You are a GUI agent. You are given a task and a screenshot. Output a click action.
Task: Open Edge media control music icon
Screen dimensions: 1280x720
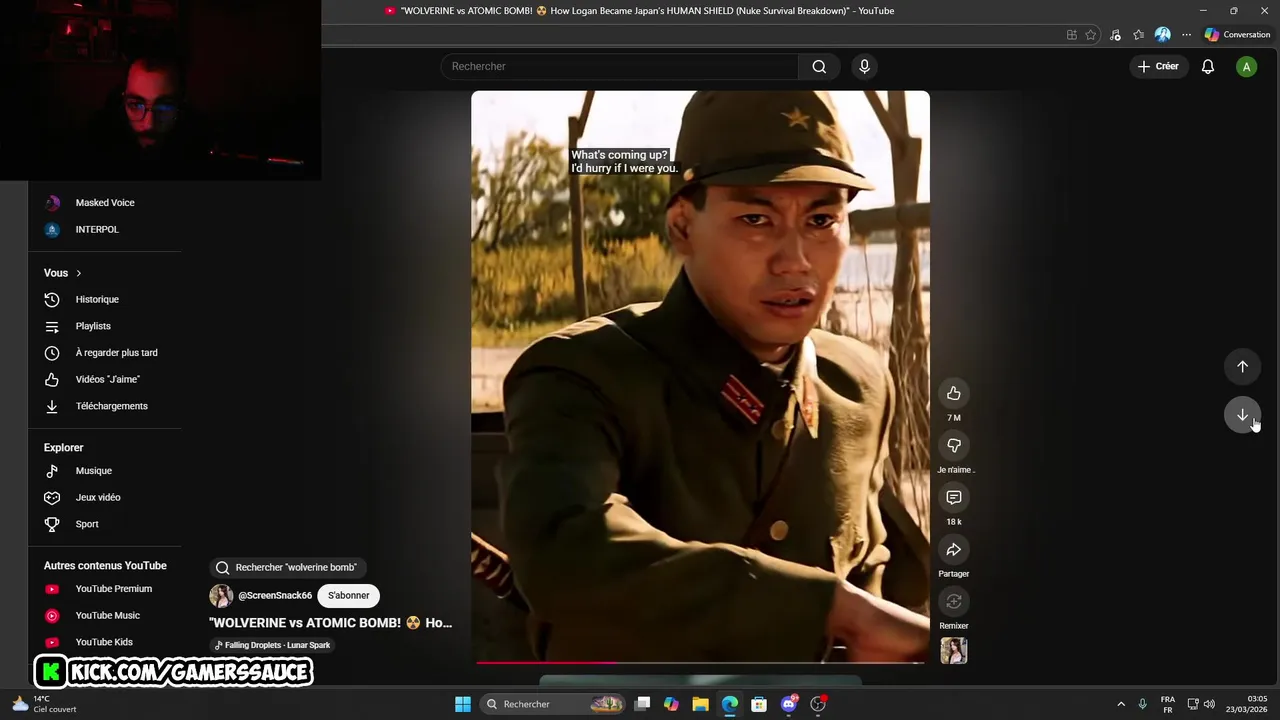click(1115, 35)
